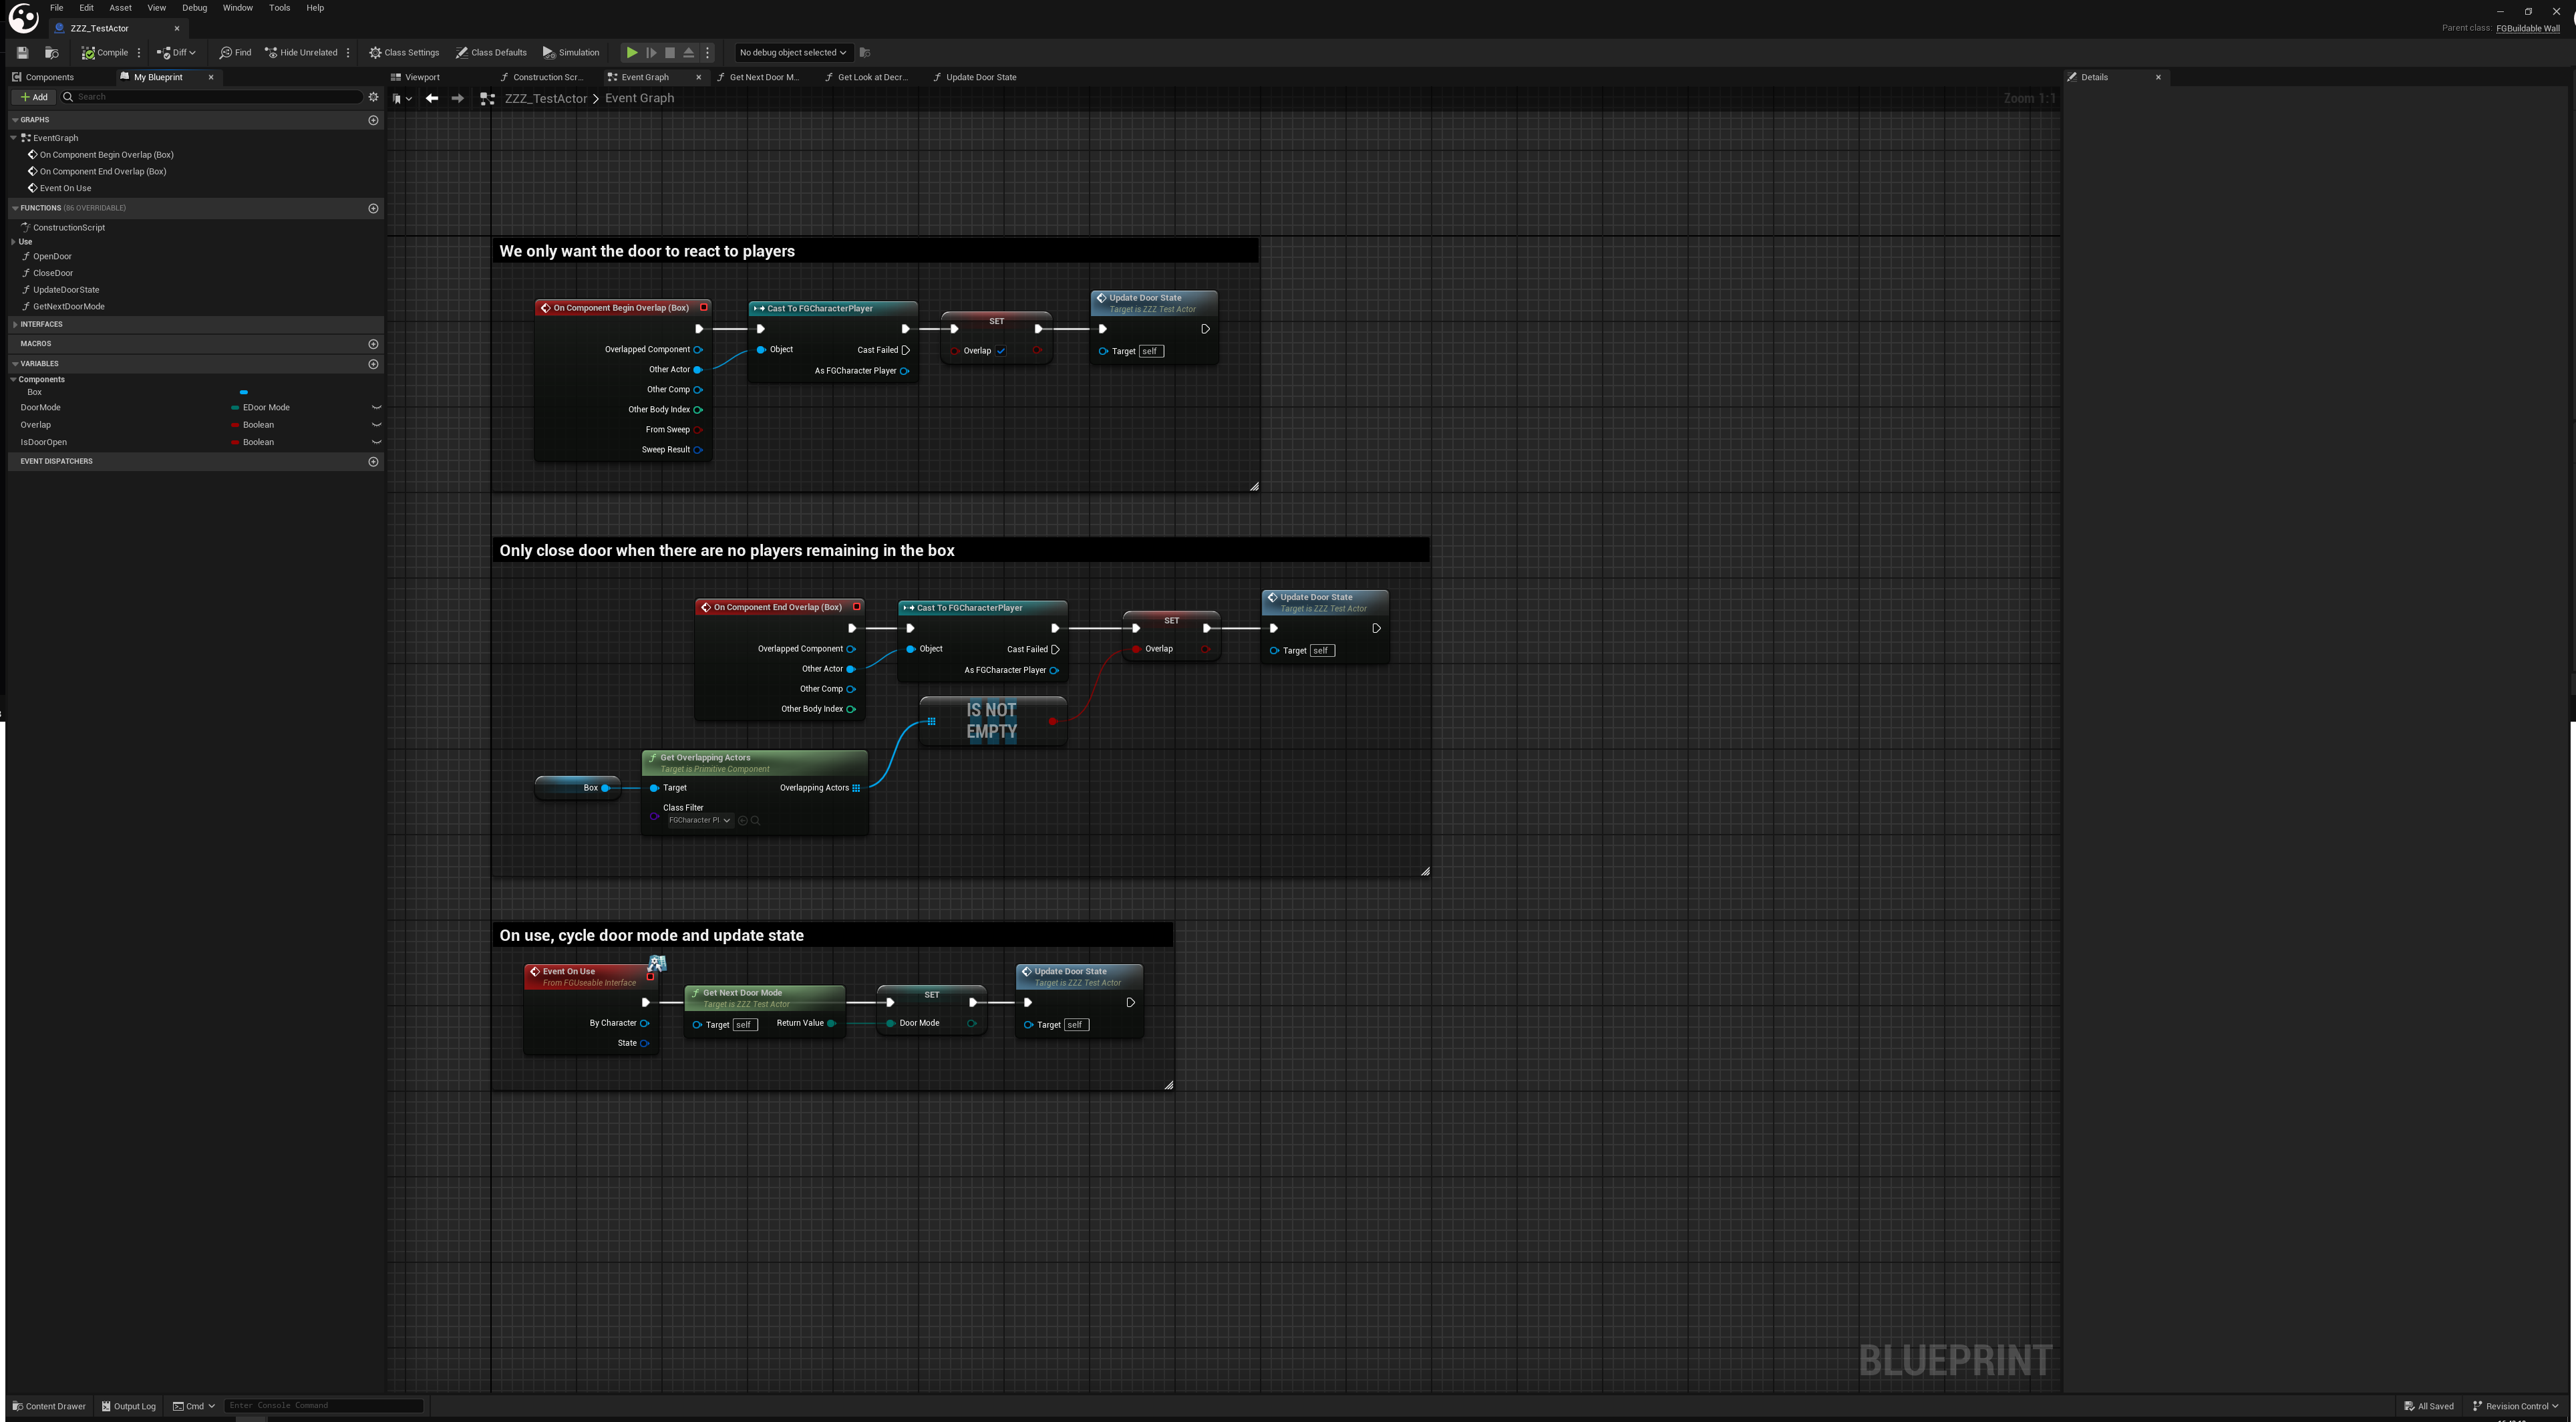Open the Tools menu
Viewport: 2576px width, 1422px height.
[279, 8]
